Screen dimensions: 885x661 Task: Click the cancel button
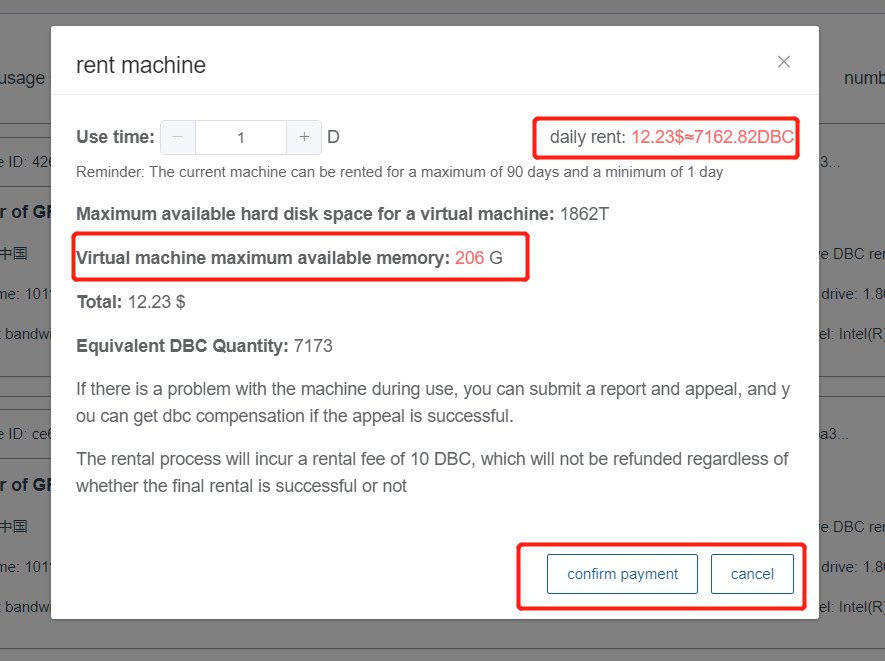point(752,574)
